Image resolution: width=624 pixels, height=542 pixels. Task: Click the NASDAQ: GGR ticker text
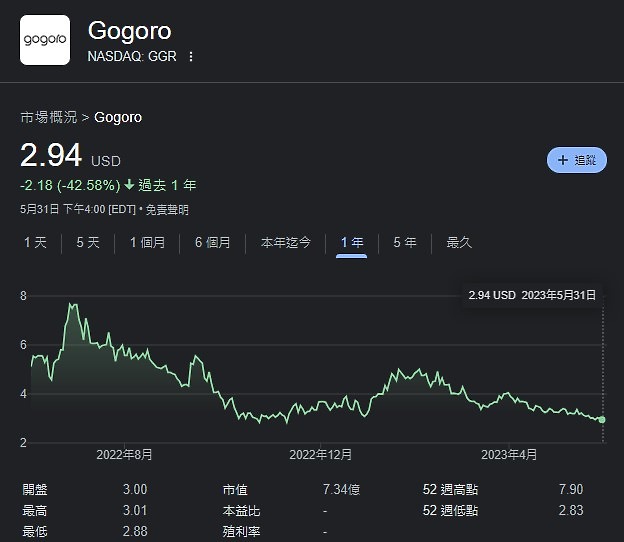(132, 57)
